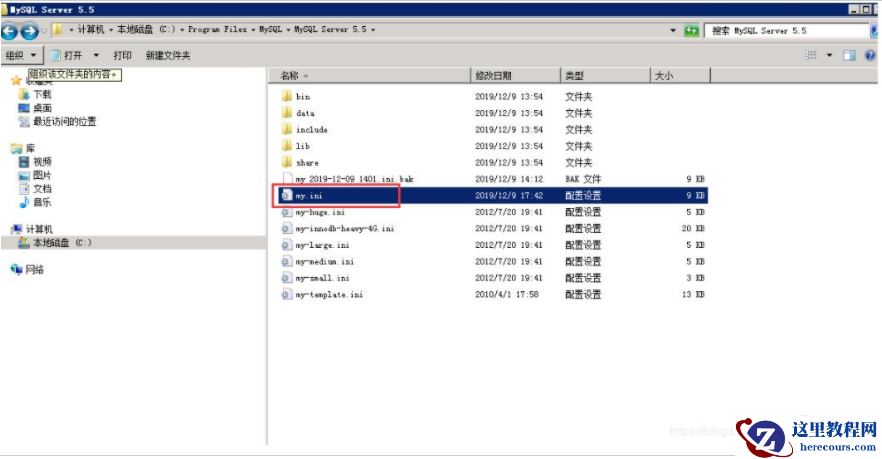This screenshot has height=459, width=882.
Task: Select the data folder icon
Action: [286, 113]
